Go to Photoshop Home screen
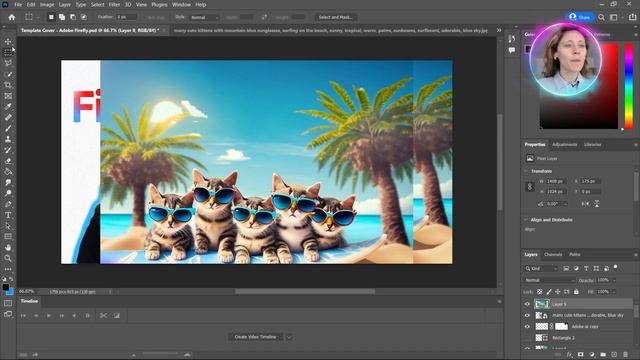Image resolution: width=640 pixels, height=360 pixels. click(x=12, y=17)
